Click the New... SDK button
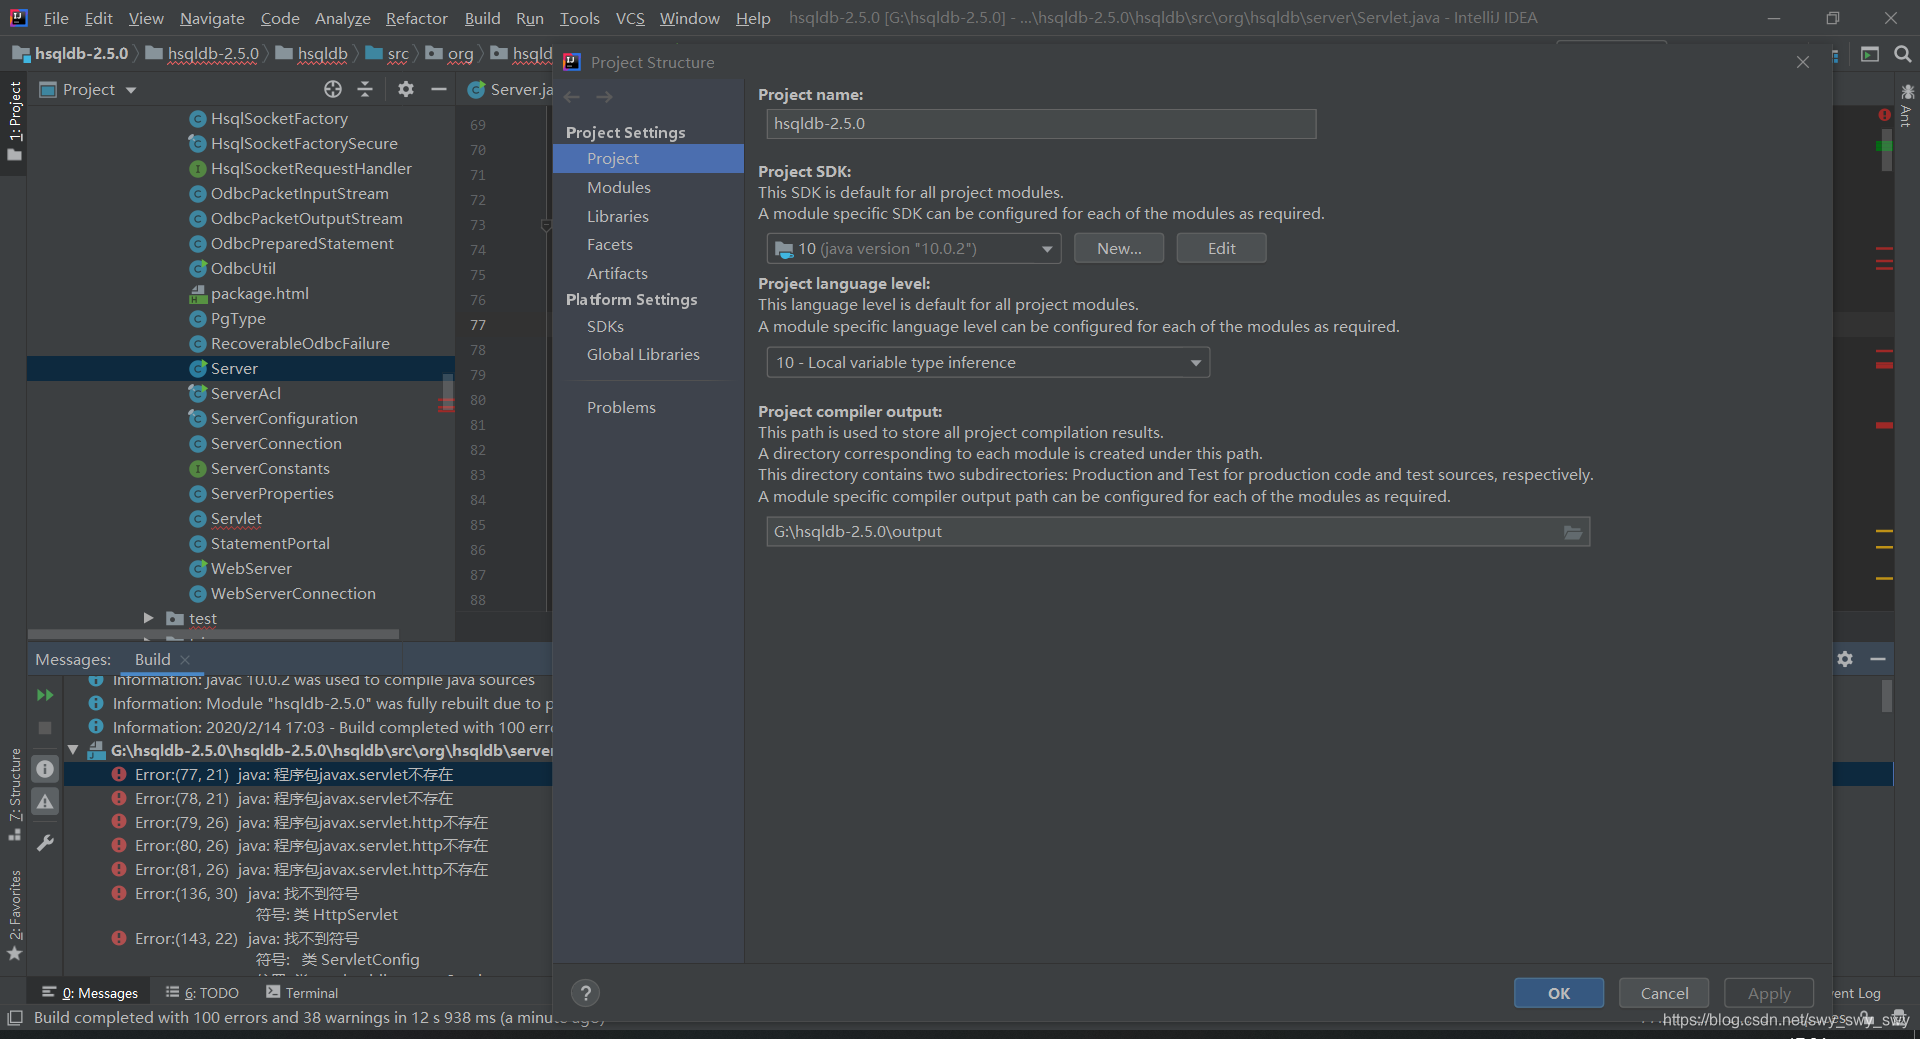Viewport: 1920px width, 1039px height. 1119,249
